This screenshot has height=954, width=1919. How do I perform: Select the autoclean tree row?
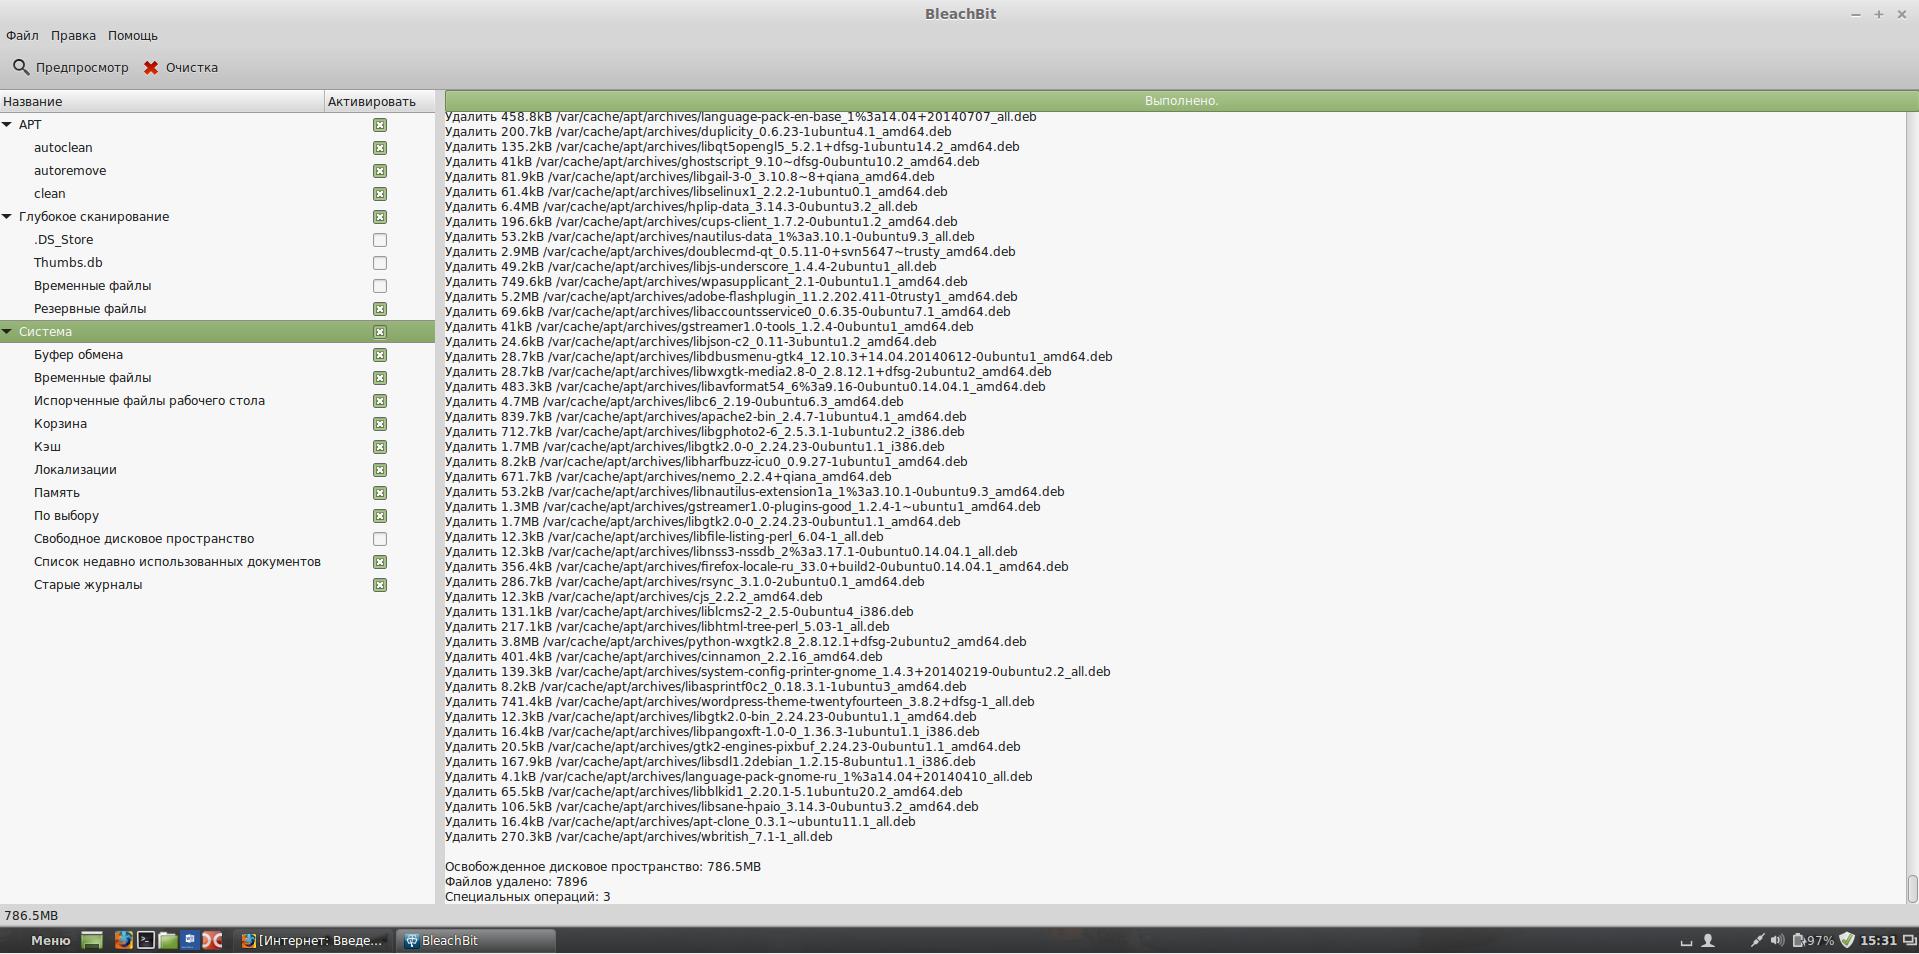[217, 148]
